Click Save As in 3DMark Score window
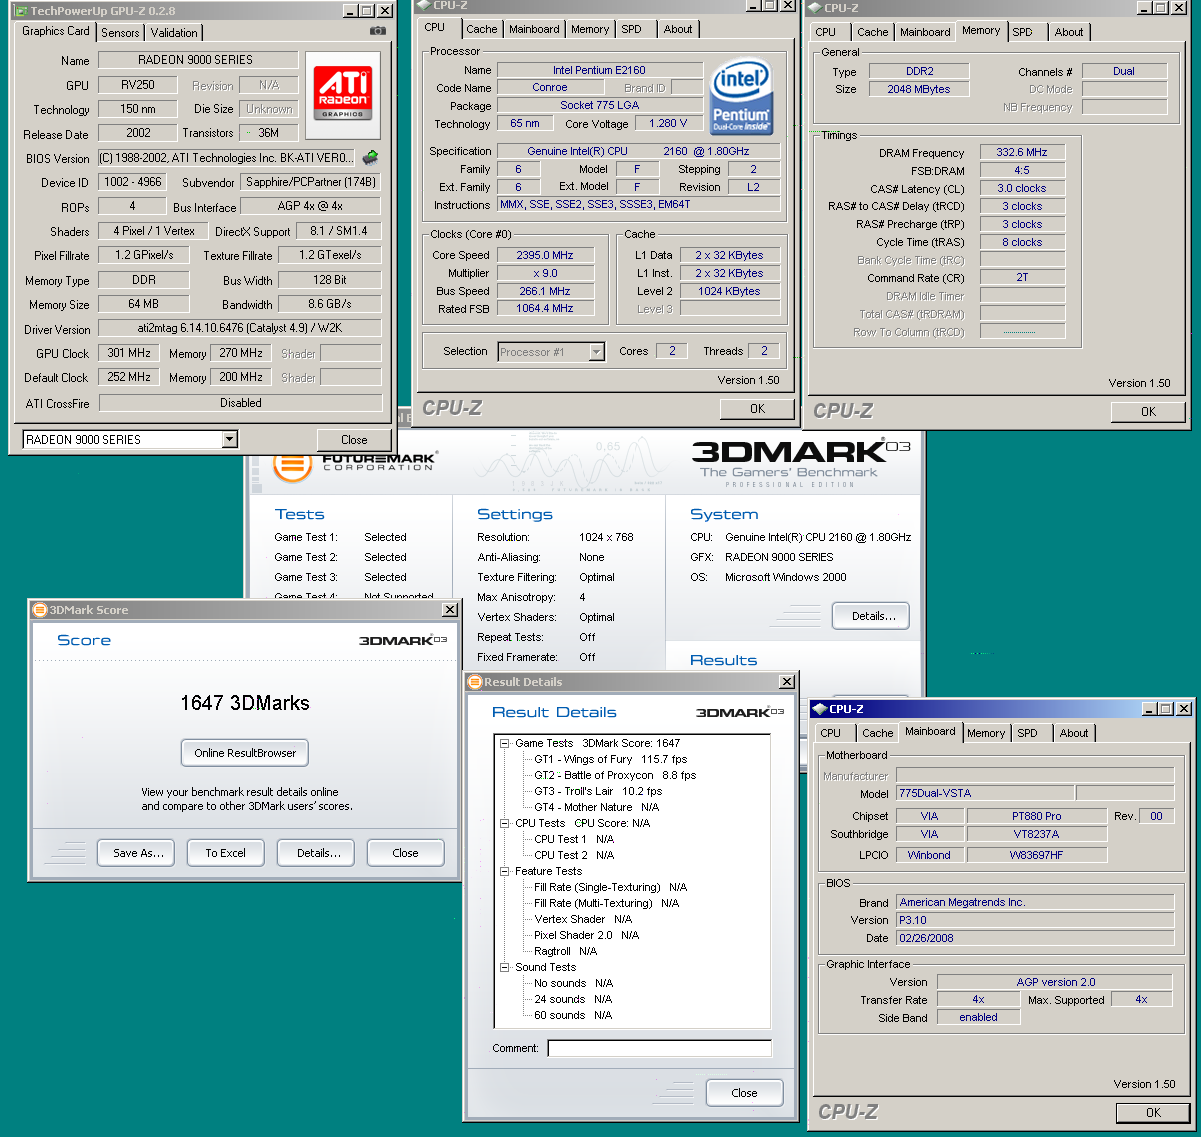Image resolution: width=1201 pixels, height=1137 pixels. point(138,853)
